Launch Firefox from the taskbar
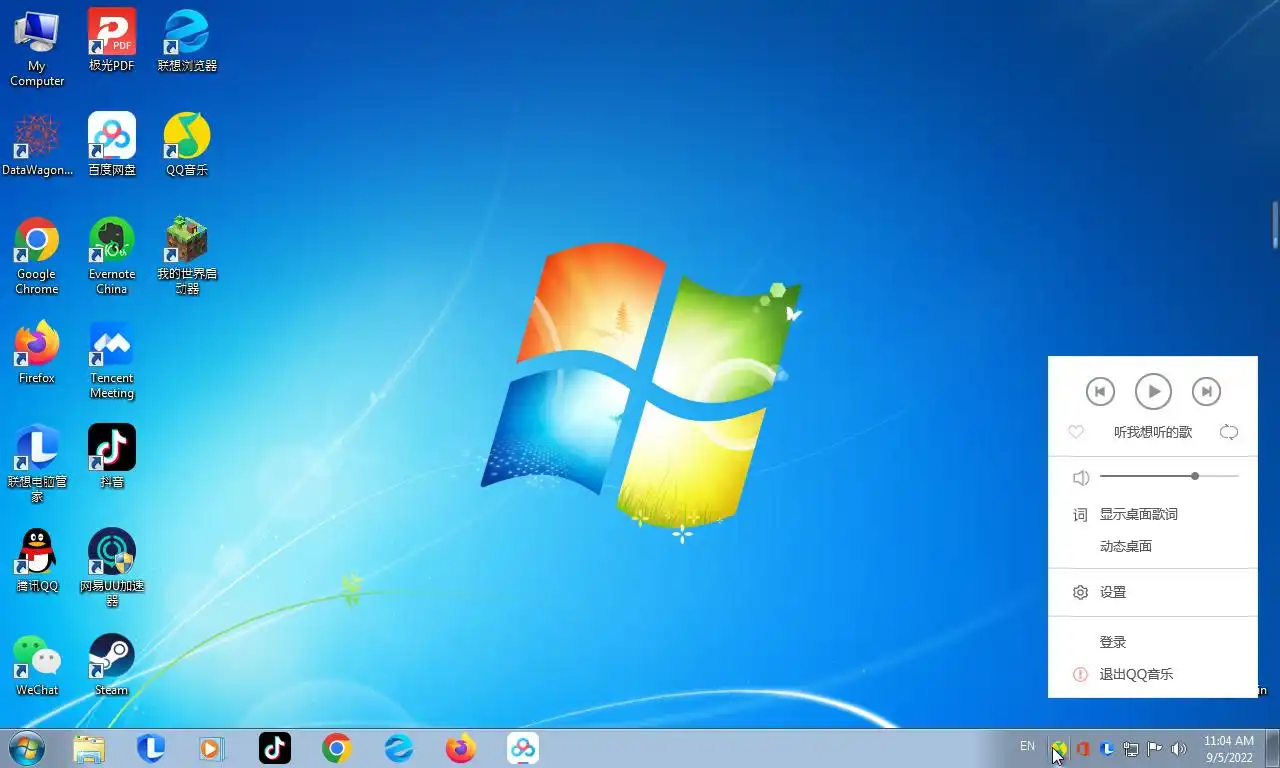This screenshot has height=768, width=1280. [x=461, y=748]
